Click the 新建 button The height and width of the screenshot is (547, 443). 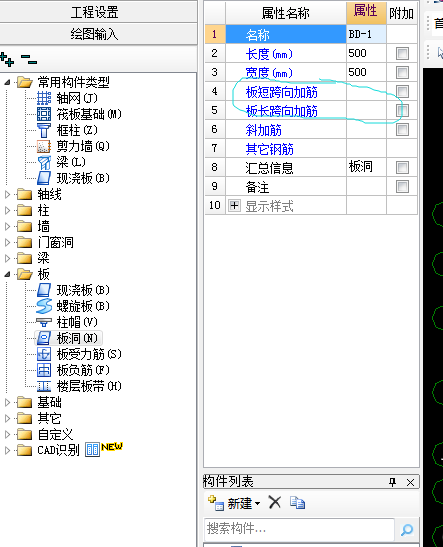click(x=234, y=503)
